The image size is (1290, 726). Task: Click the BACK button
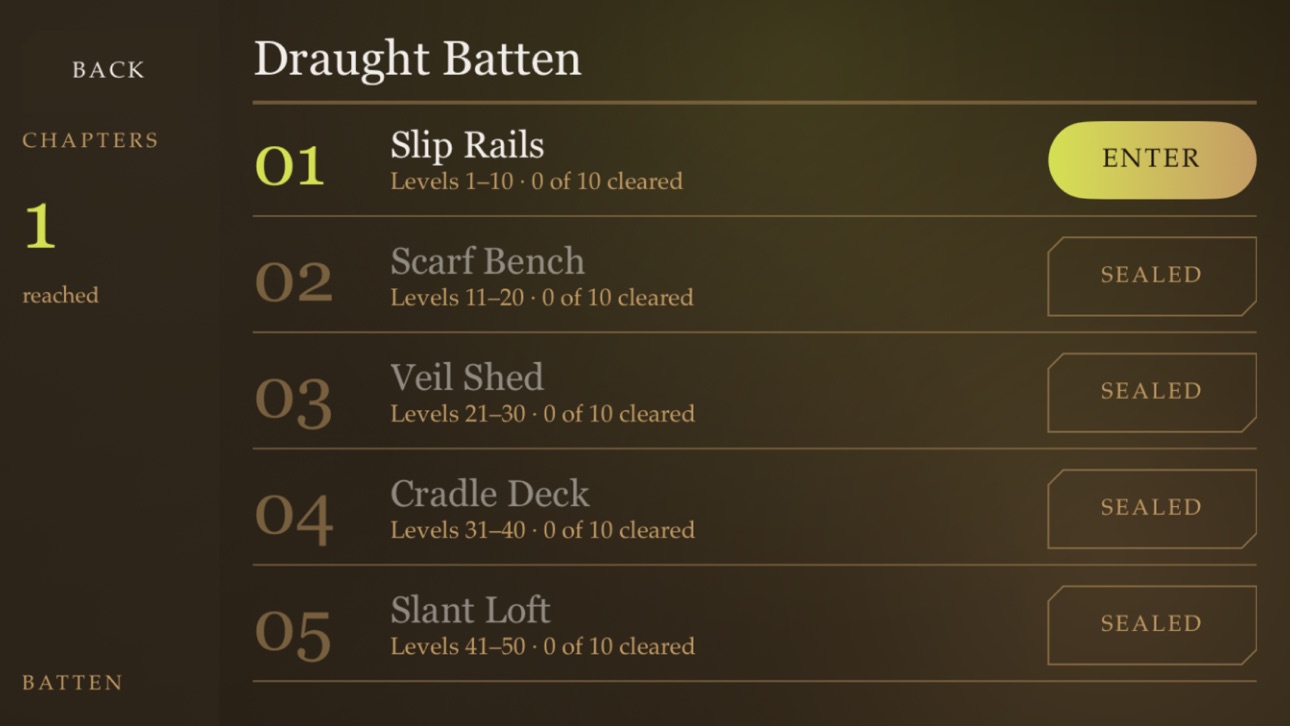click(x=109, y=70)
